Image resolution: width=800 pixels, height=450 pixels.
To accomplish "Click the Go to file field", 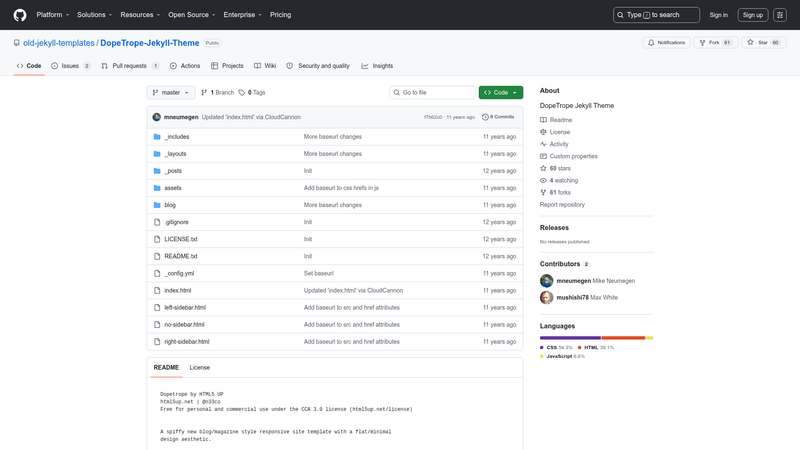I will coord(432,92).
